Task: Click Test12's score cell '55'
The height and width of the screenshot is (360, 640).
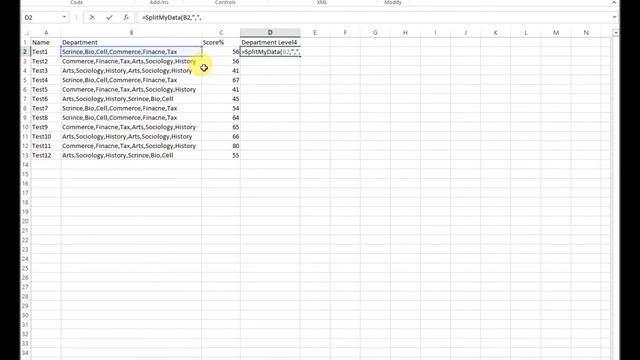Action: (x=221, y=155)
